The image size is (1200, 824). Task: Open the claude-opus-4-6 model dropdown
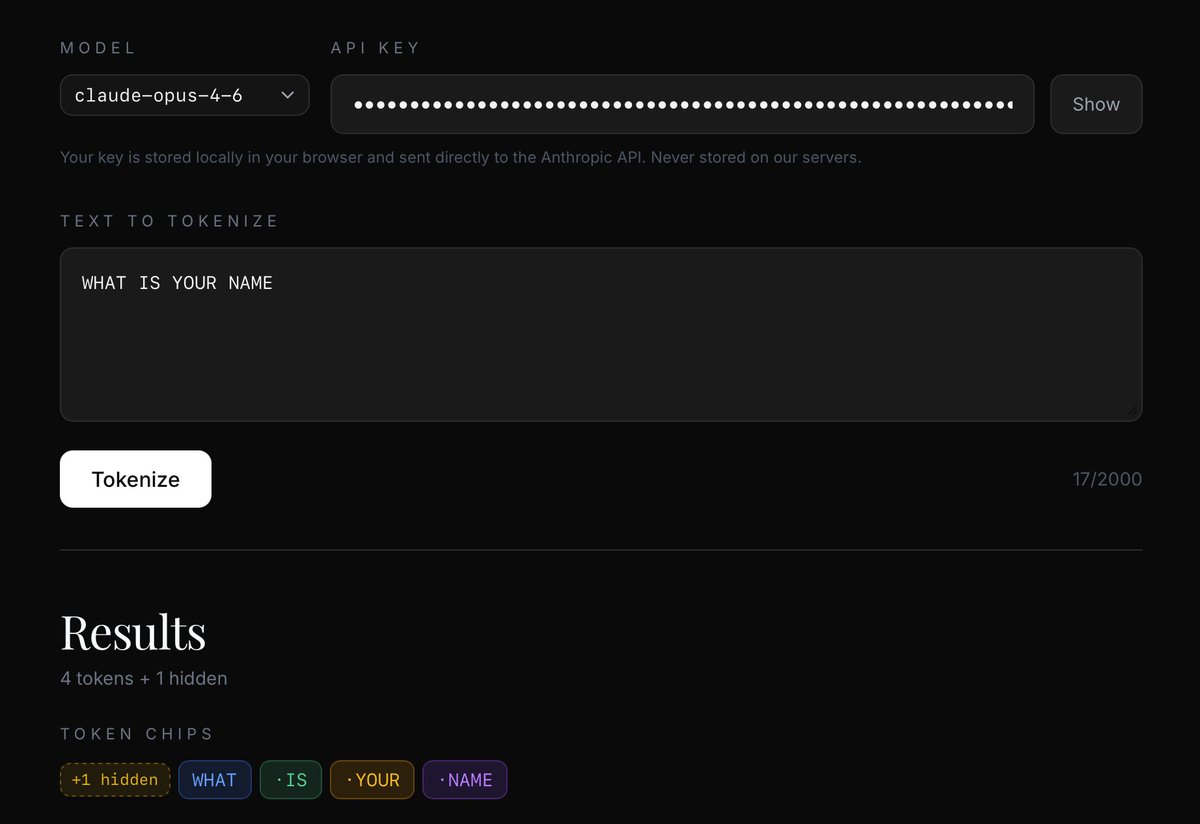point(184,95)
